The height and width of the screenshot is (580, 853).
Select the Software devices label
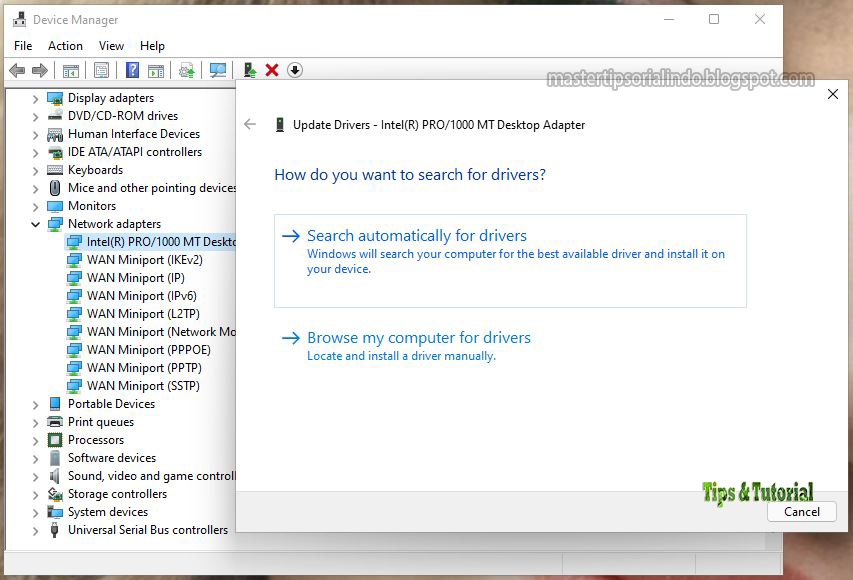112,458
